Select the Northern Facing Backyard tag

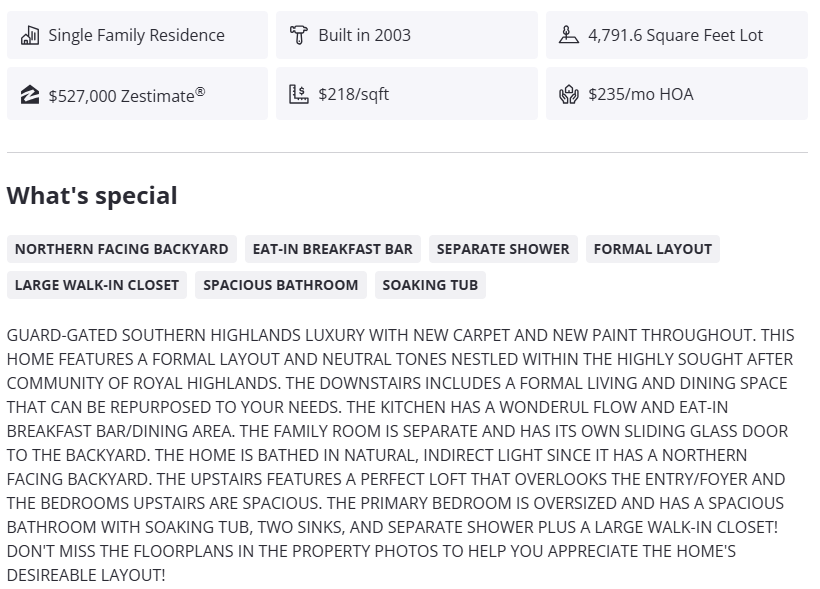pos(121,249)
